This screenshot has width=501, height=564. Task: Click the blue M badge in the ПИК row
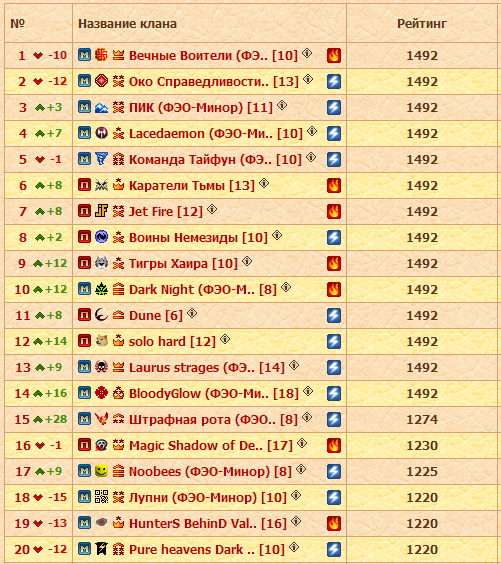click(85, 107)
